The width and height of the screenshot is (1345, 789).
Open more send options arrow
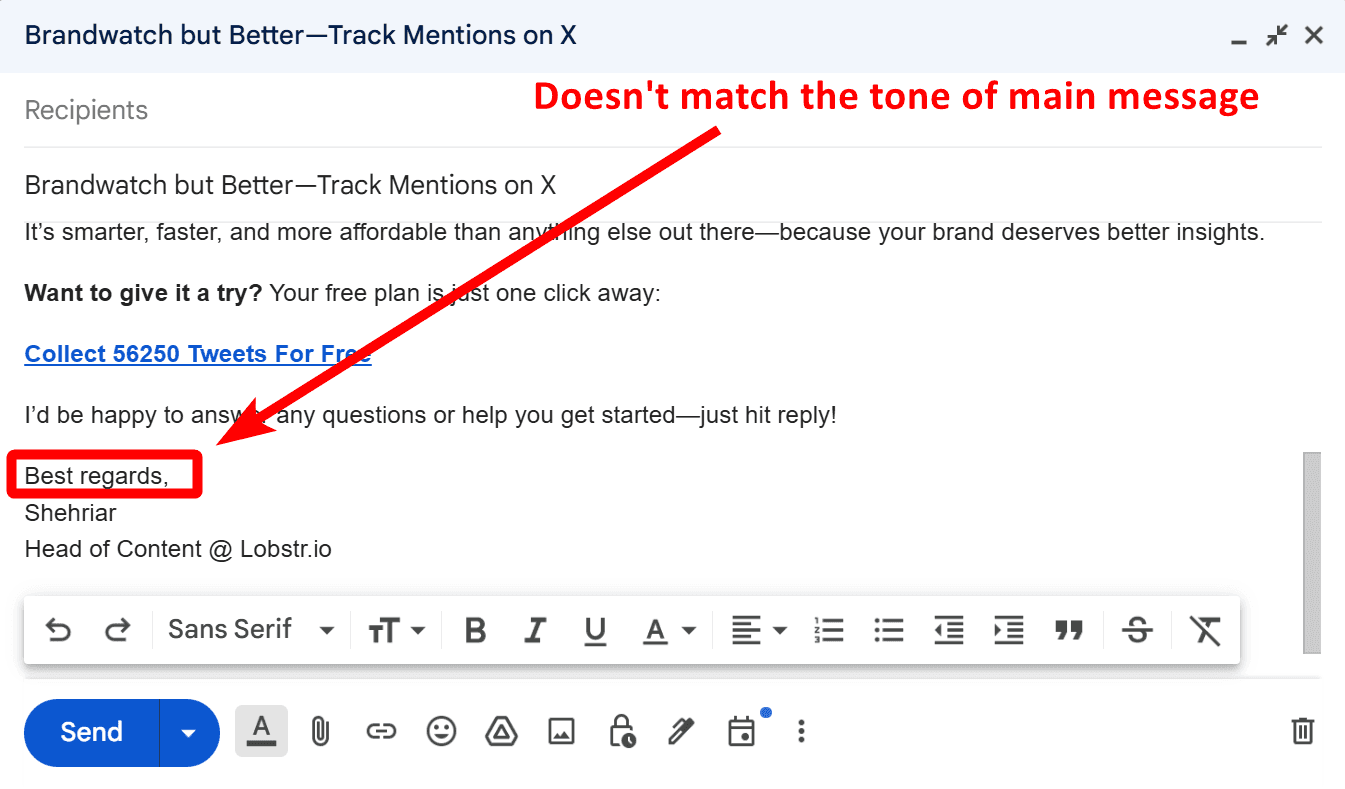189,732
